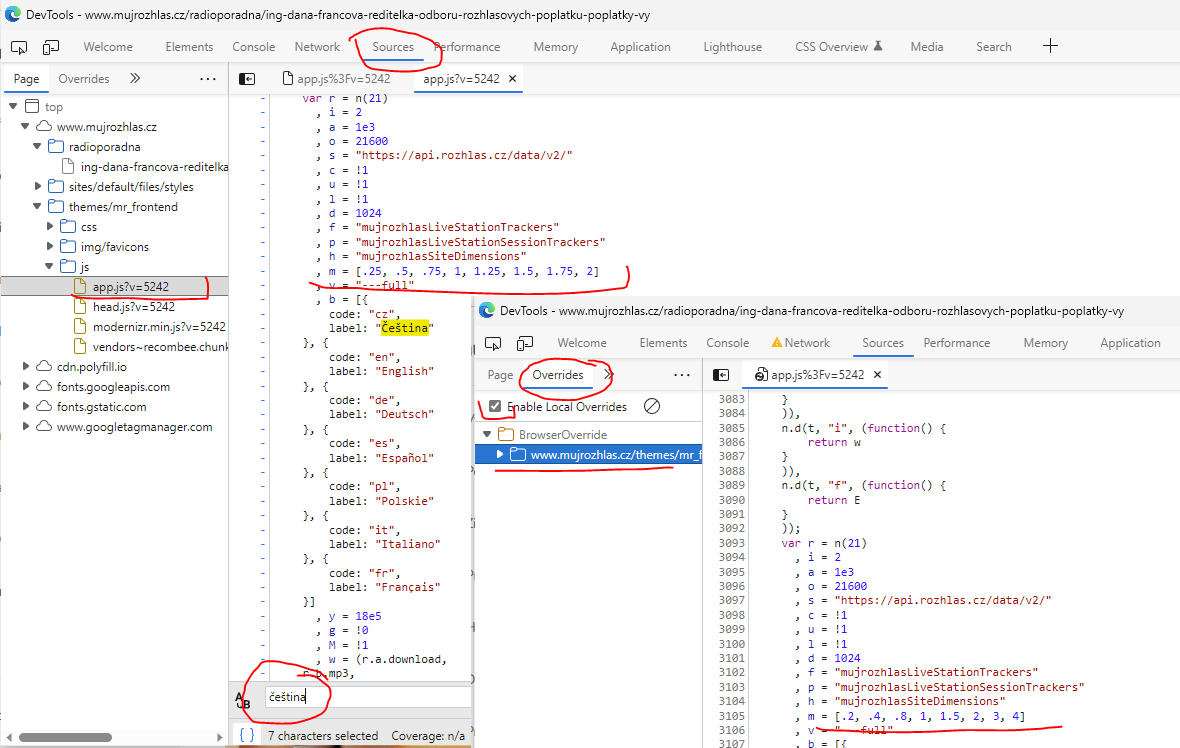Click the replace toggle icon beside search field
Viewport: 1180px width, 748px height.
[x=242, y=699]
